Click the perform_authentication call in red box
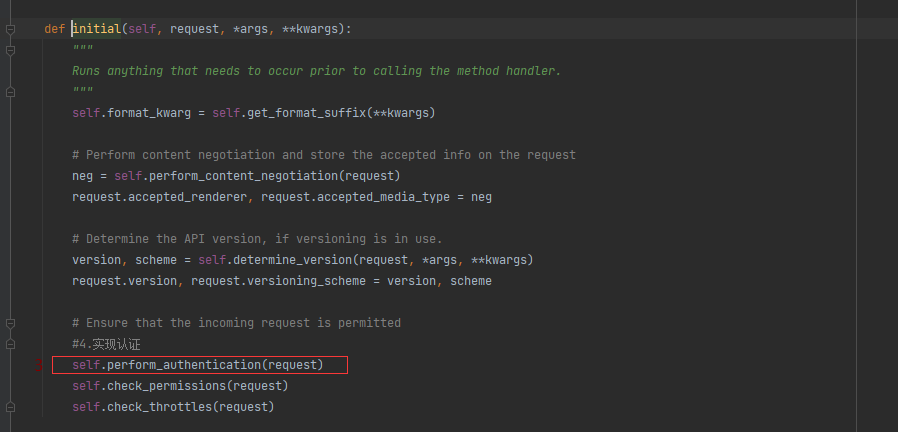The image size is (898, 432). [x=198, y=365]
